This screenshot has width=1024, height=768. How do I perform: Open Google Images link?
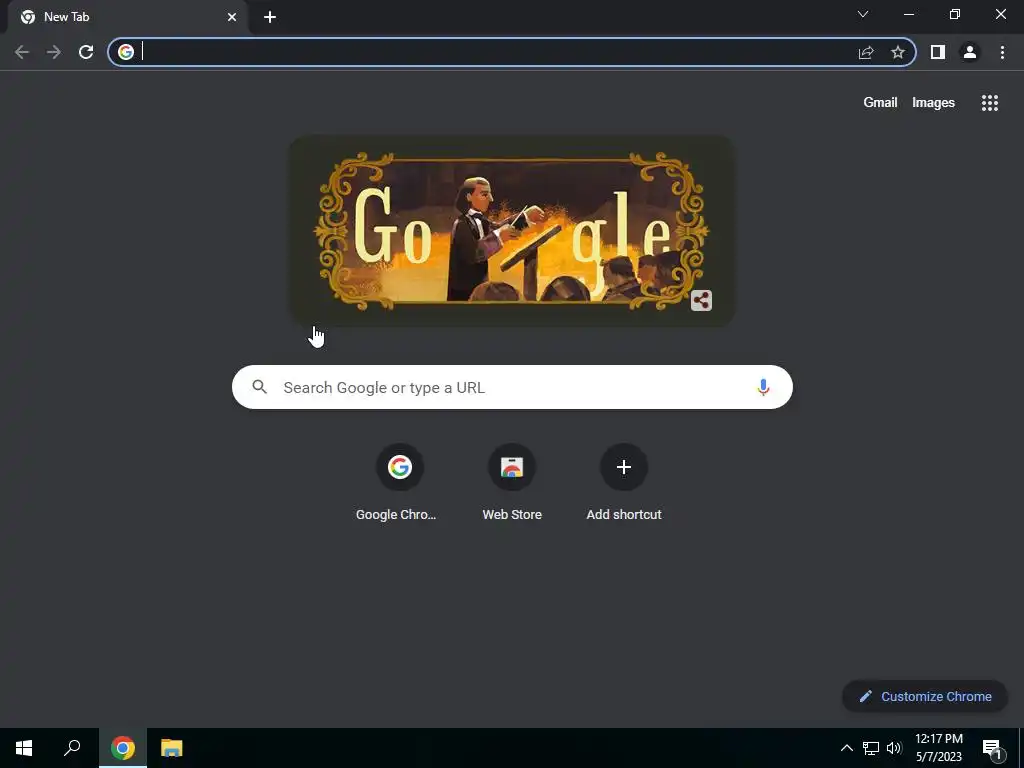933,103
